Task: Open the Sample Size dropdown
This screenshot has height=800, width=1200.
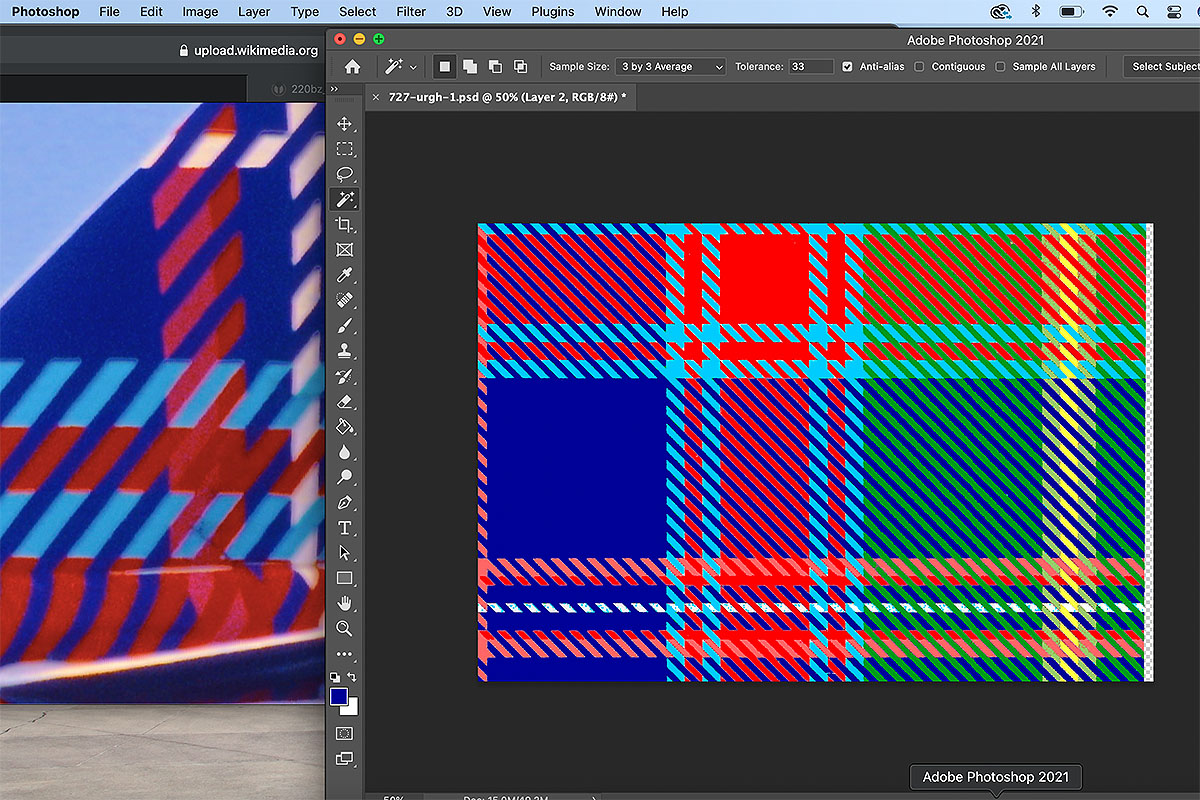Action: coord(671,67)
